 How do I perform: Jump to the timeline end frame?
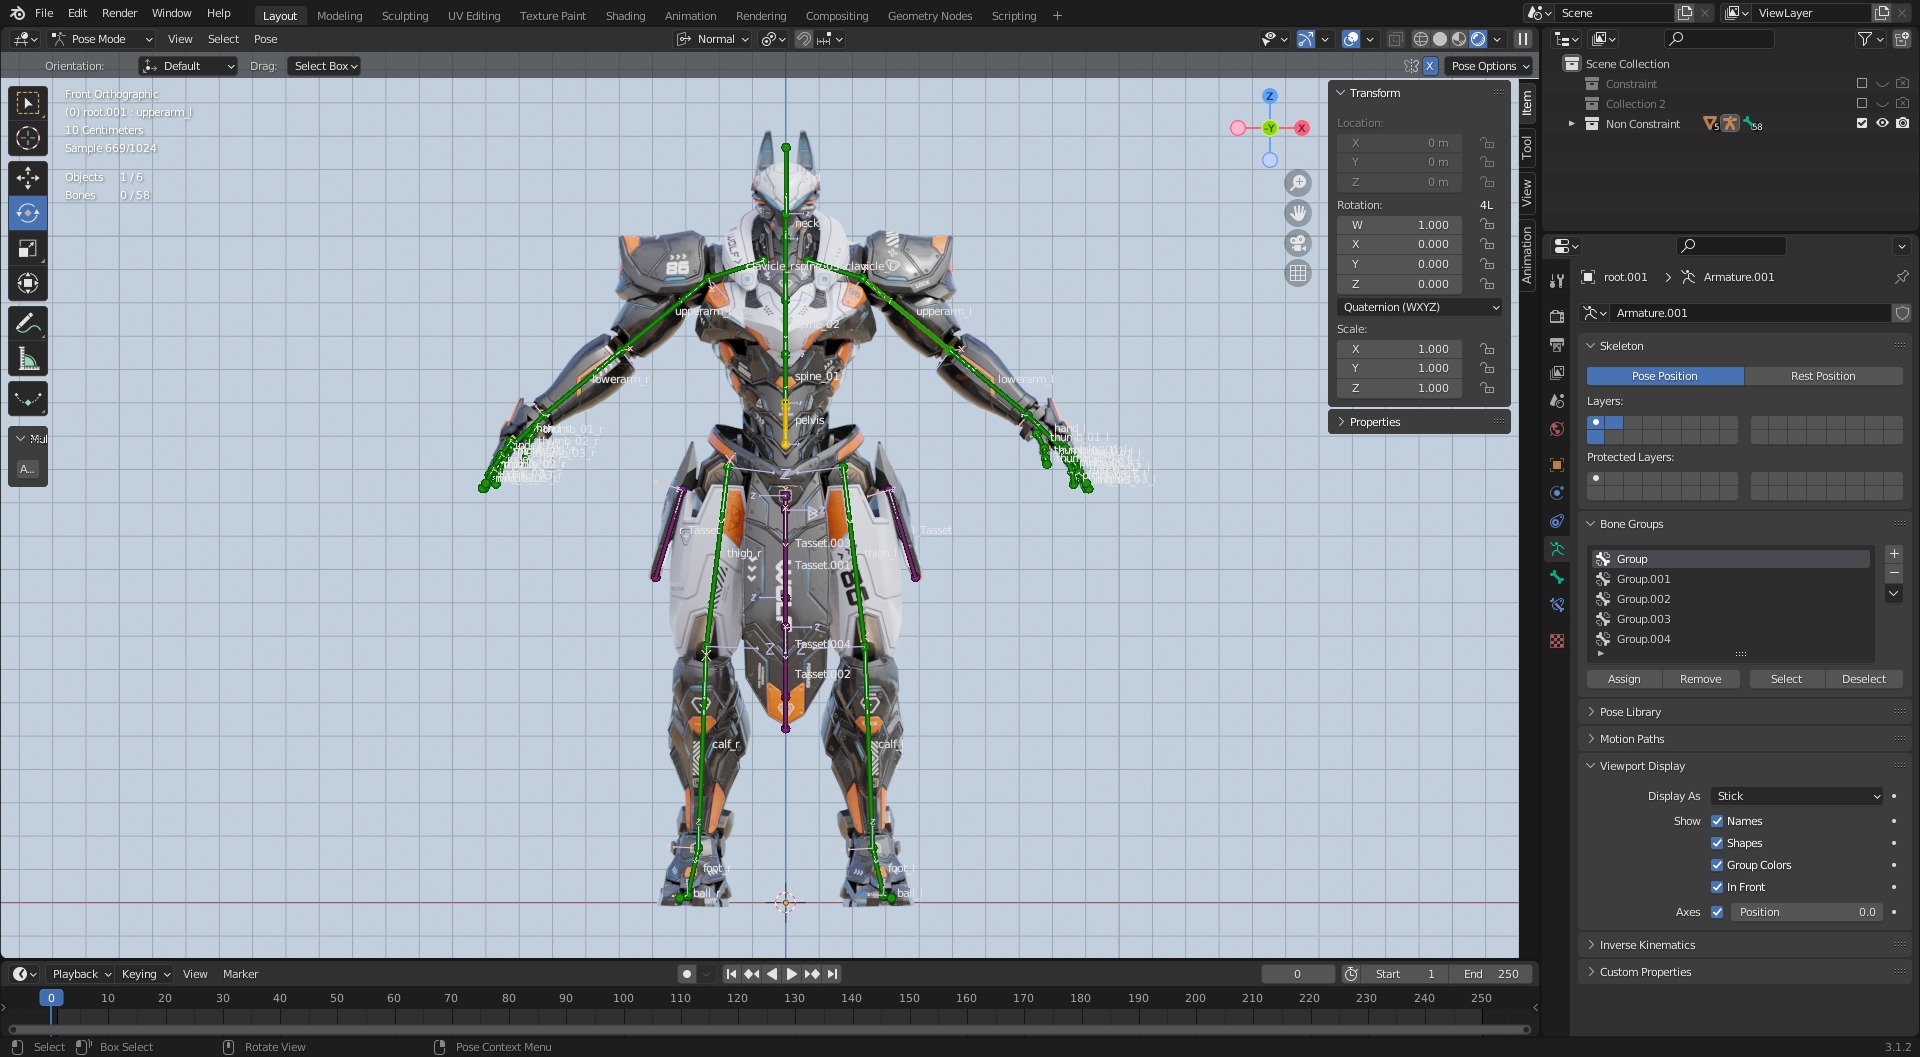click(x=832, y=974)
